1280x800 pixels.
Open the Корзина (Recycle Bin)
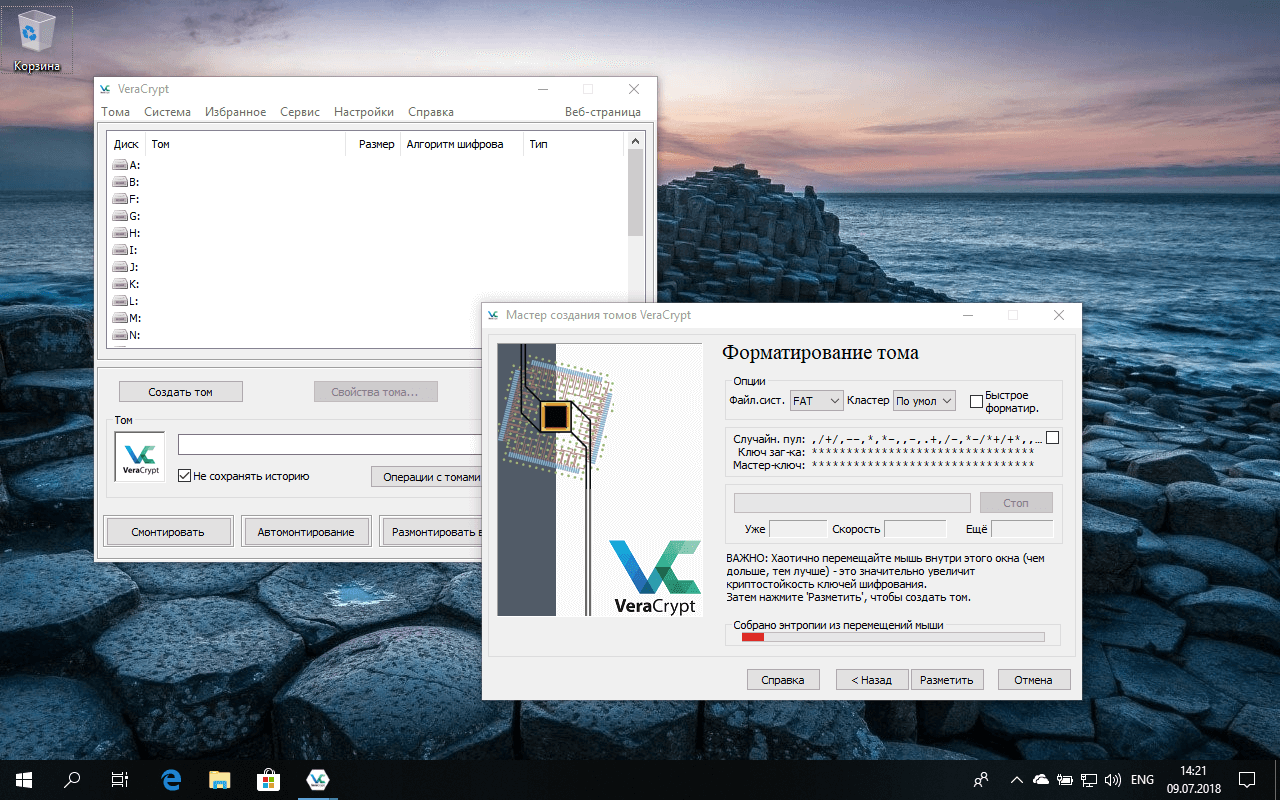pos(37,32)
